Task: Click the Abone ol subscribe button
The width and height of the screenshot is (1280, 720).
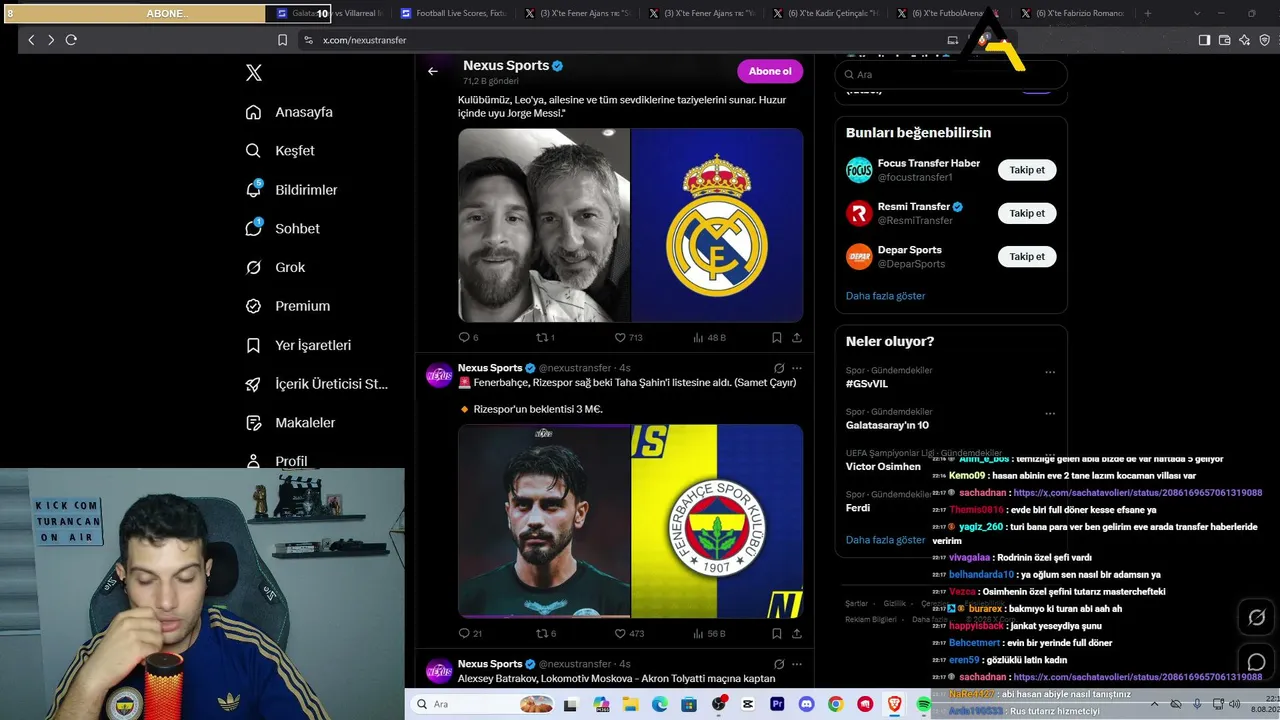Action: click(770, 71)
